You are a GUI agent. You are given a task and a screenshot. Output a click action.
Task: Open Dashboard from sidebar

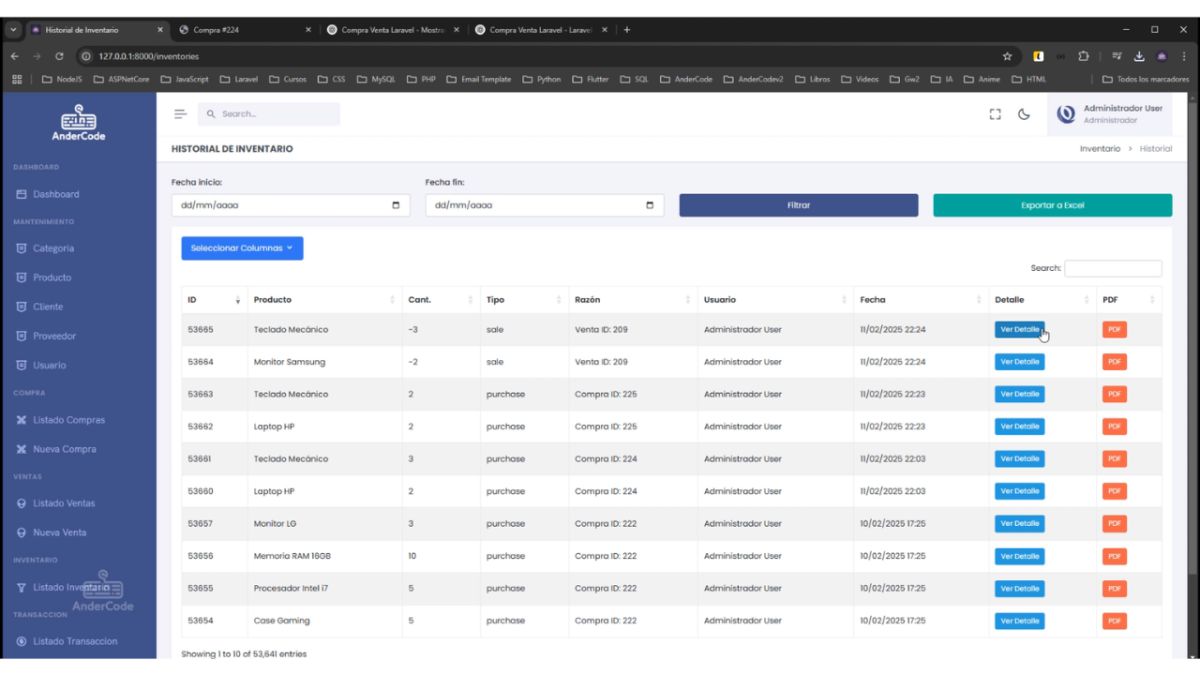[55, 194]
